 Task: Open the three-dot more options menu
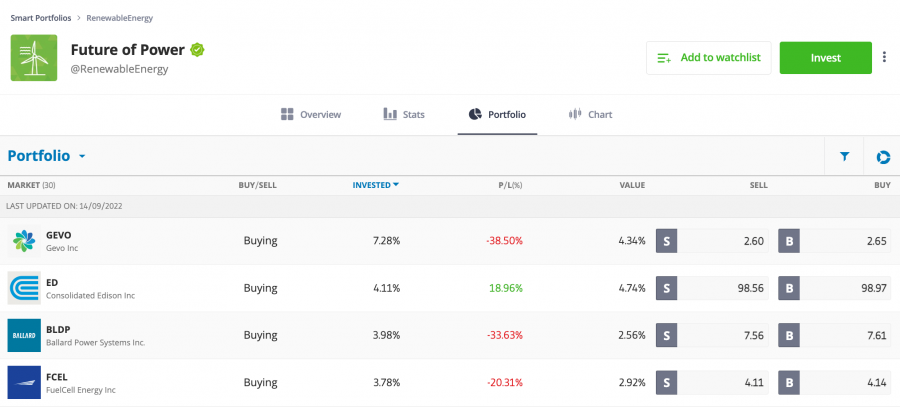coord(884,57)
